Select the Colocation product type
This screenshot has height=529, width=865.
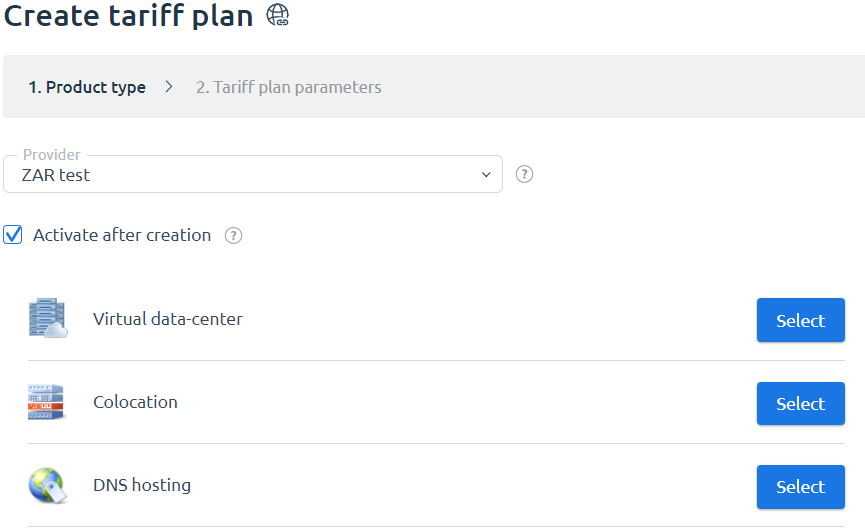pyautogui.click(x=800, y=403)
